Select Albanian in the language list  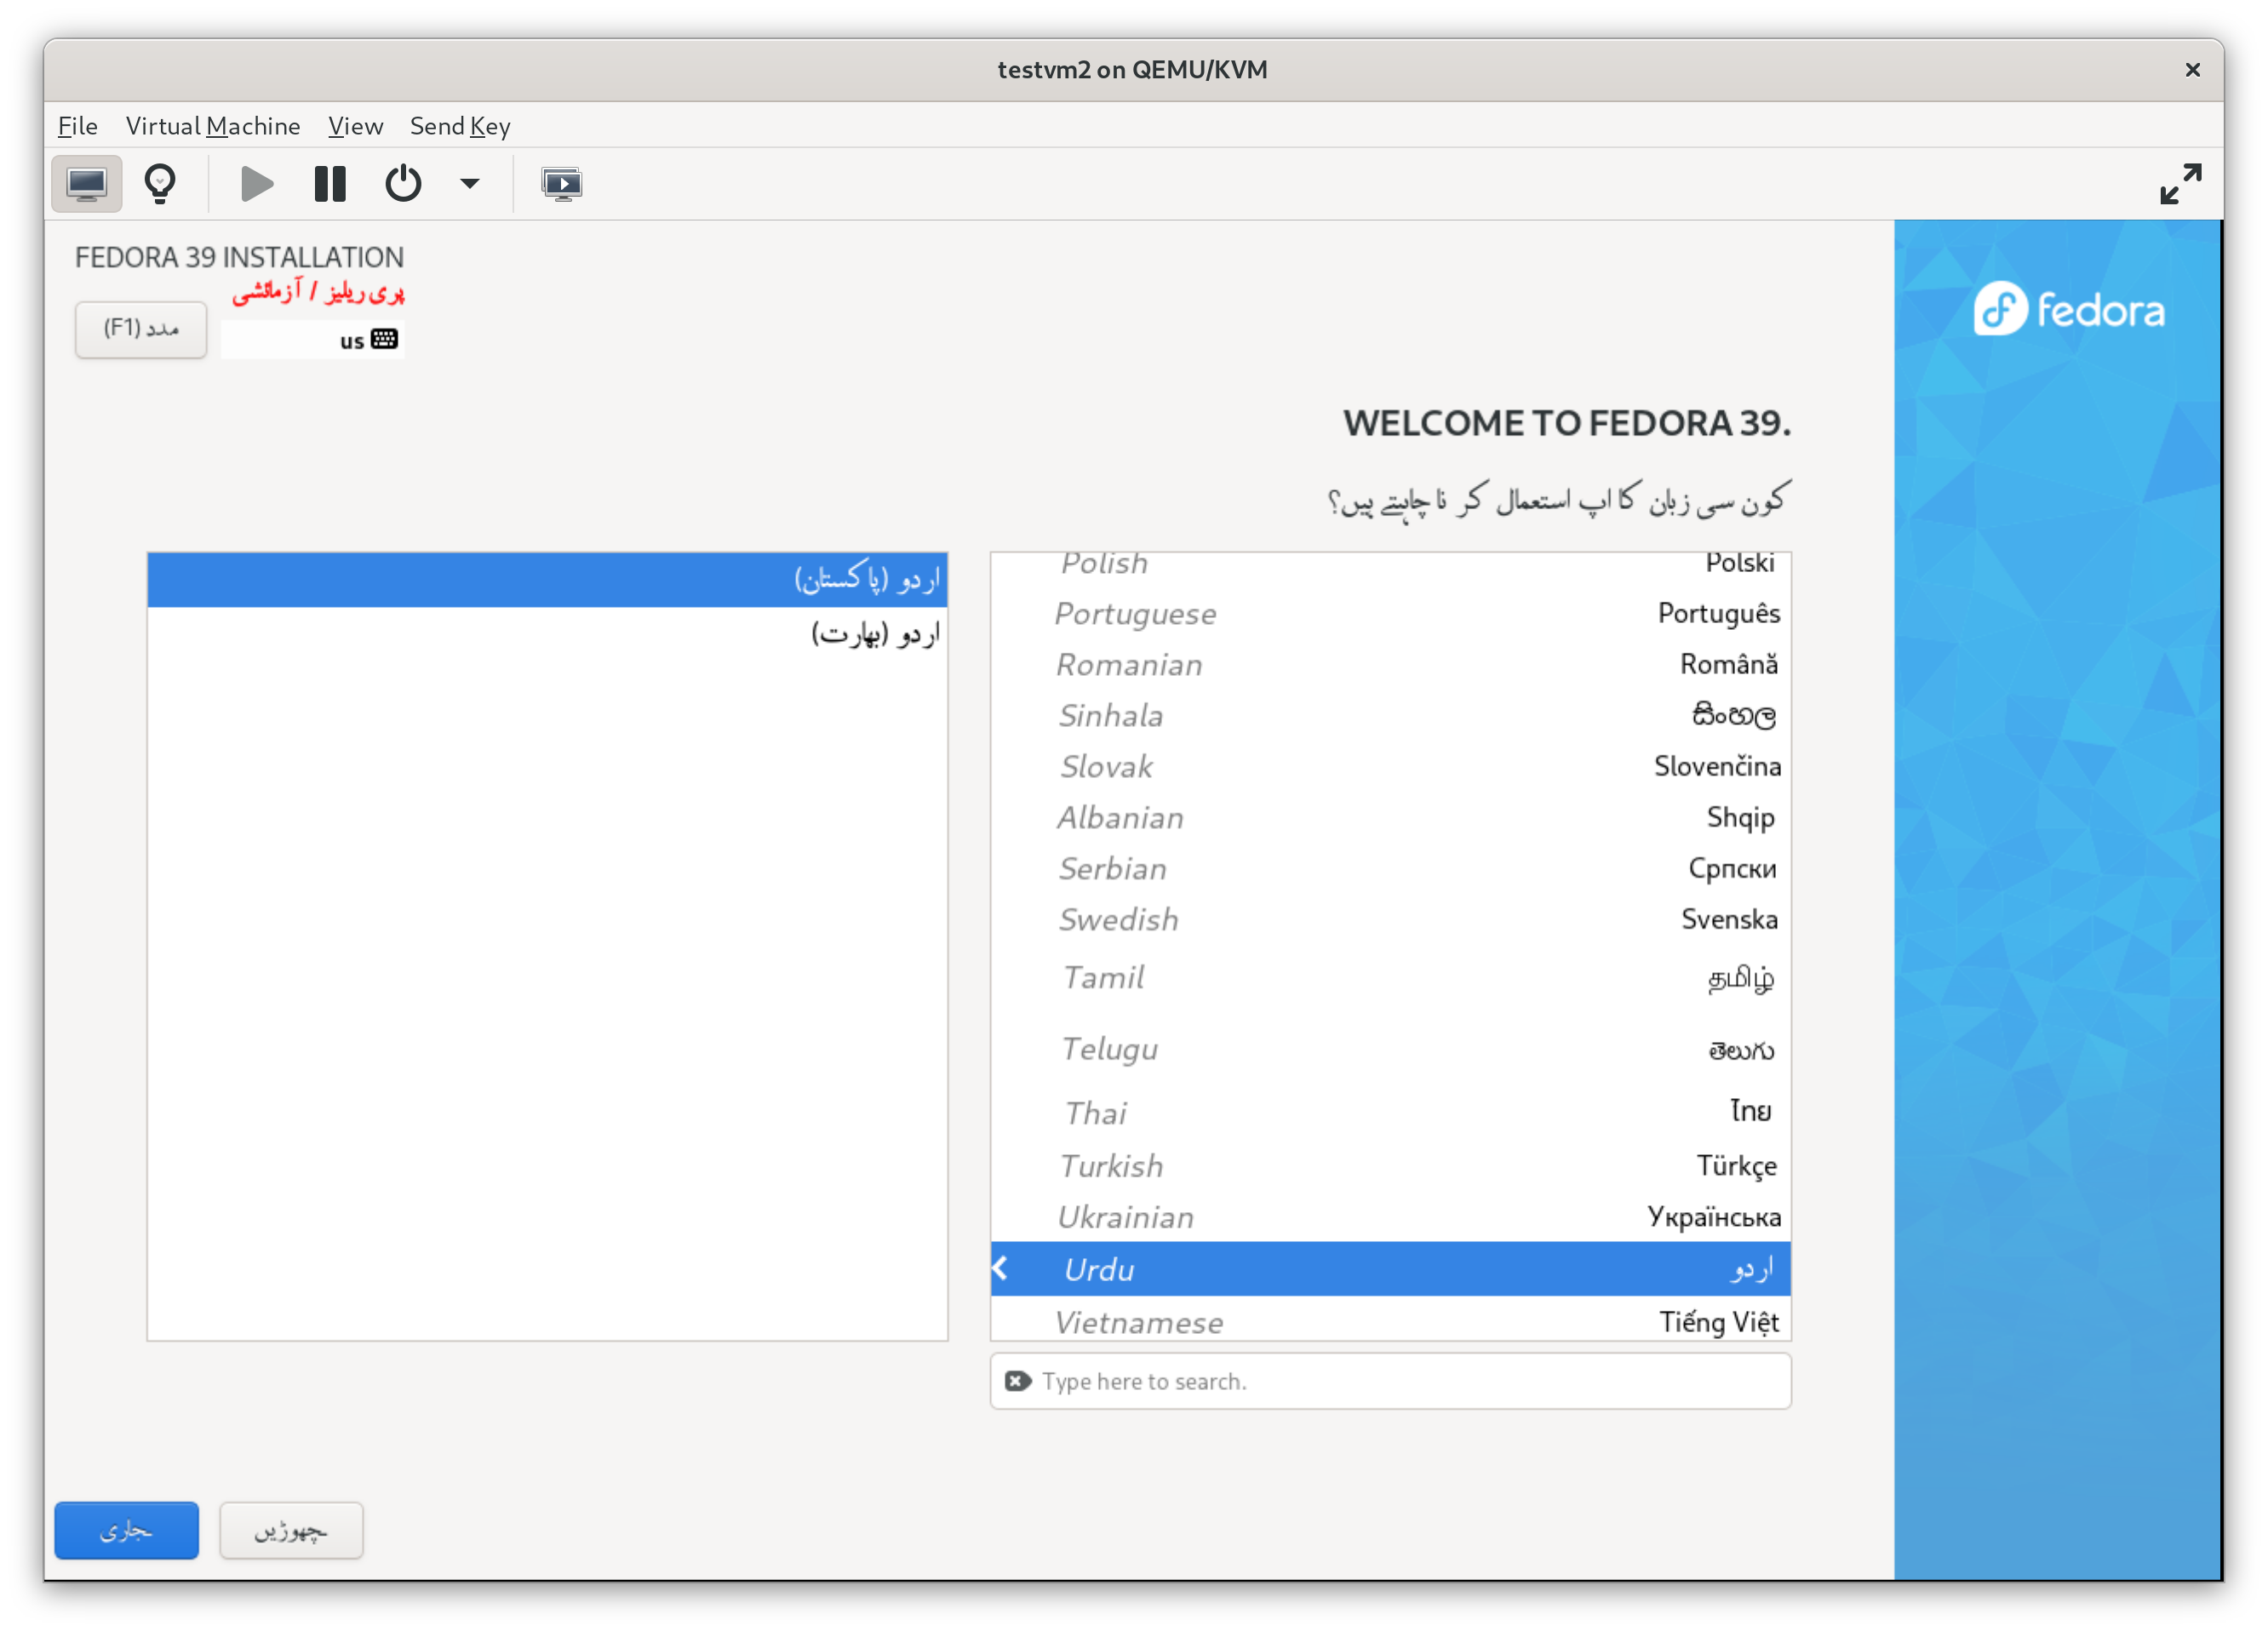[x=1390, y=817]
